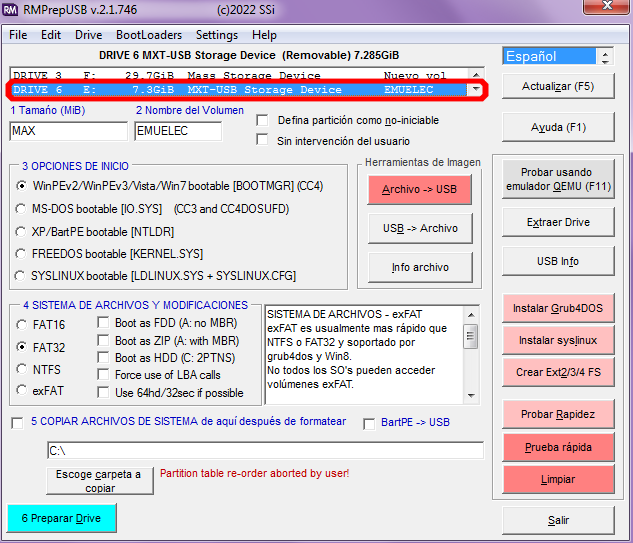Enable Defina partición como no-iniciable checkbox
Image resolution: width=633 pixels, height=543 pixels.
[x=262, y=120]
